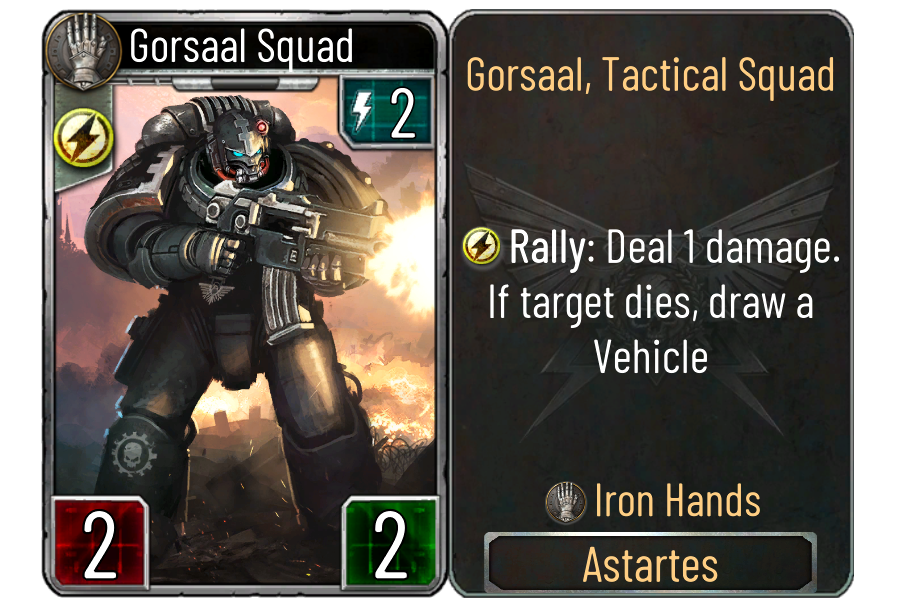Click the Gorsaal Squad card title
900x600 pixels.
pos(241,46)
